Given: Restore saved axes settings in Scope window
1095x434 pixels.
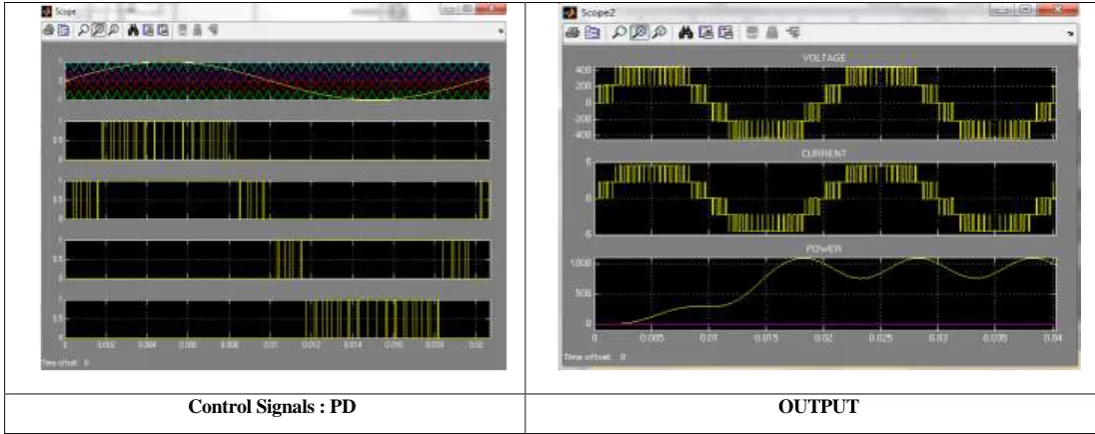Looking at the screenshot, I should tap(163, 31).
